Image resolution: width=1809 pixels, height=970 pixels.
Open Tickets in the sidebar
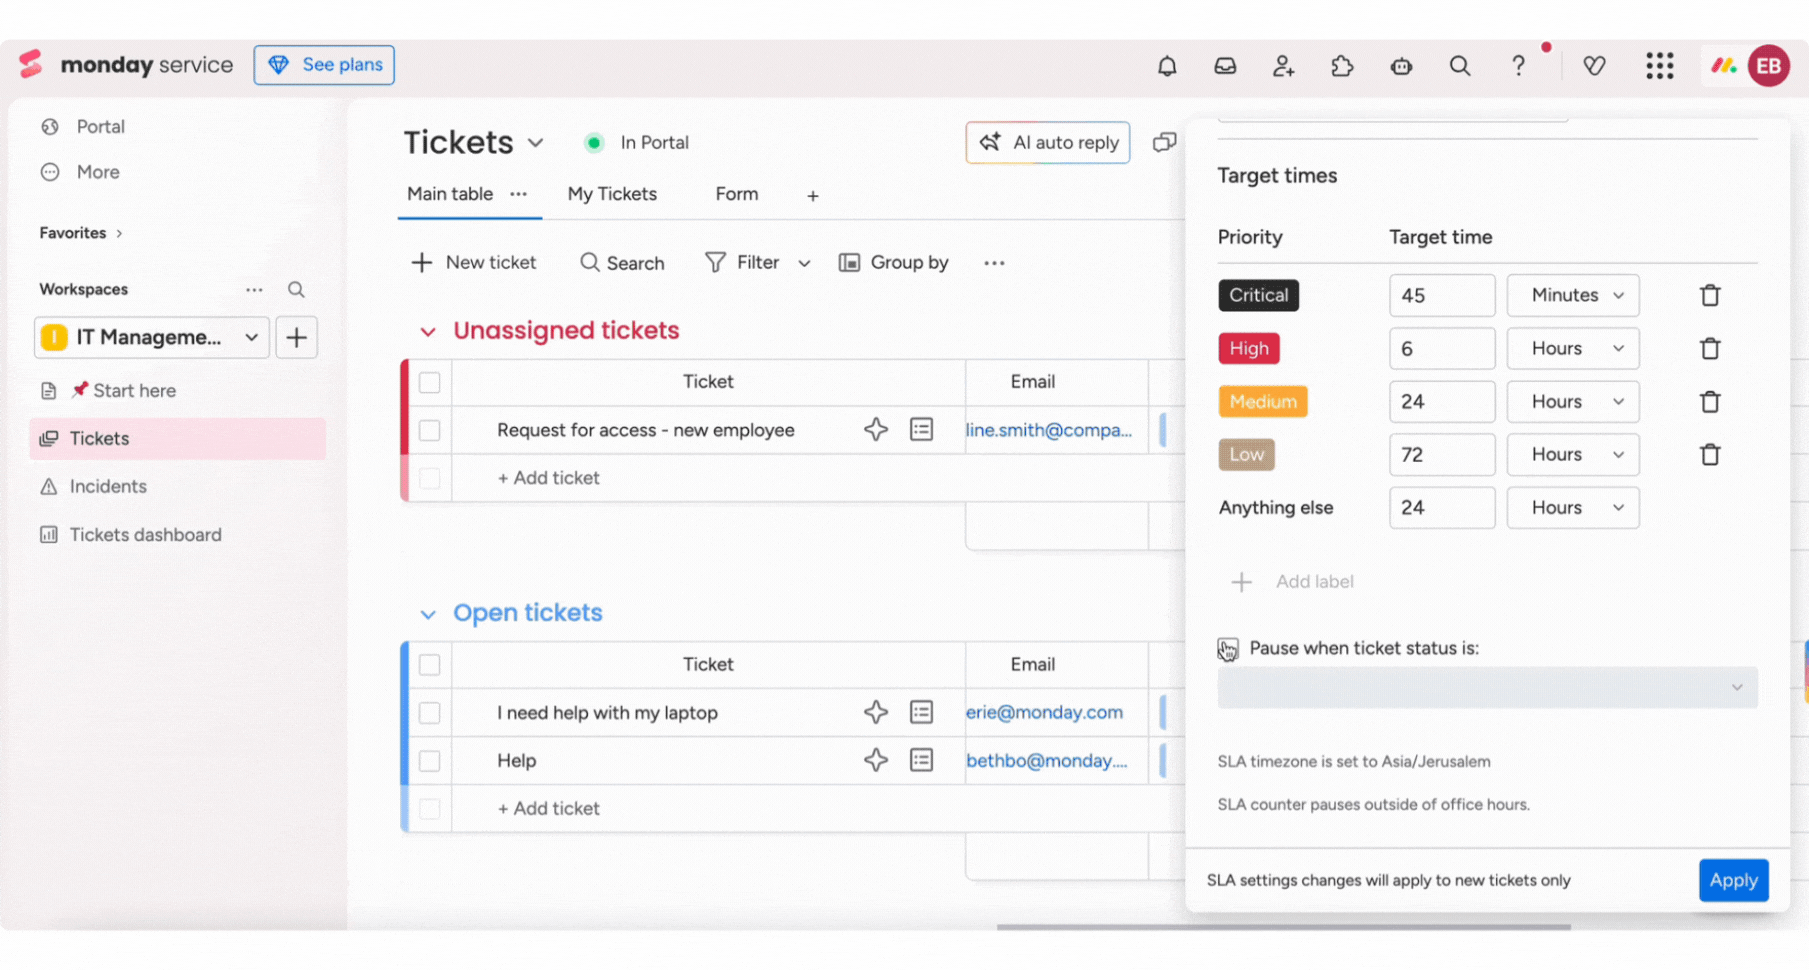(x=177, y=438)
